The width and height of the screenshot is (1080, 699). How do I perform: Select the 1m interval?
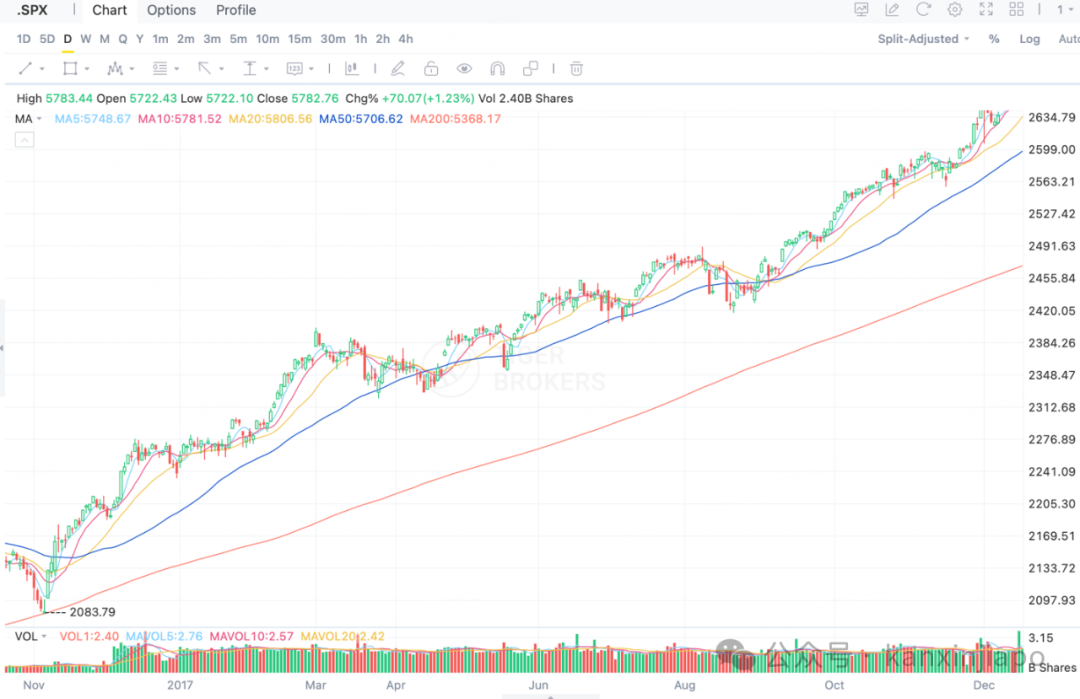160,39
